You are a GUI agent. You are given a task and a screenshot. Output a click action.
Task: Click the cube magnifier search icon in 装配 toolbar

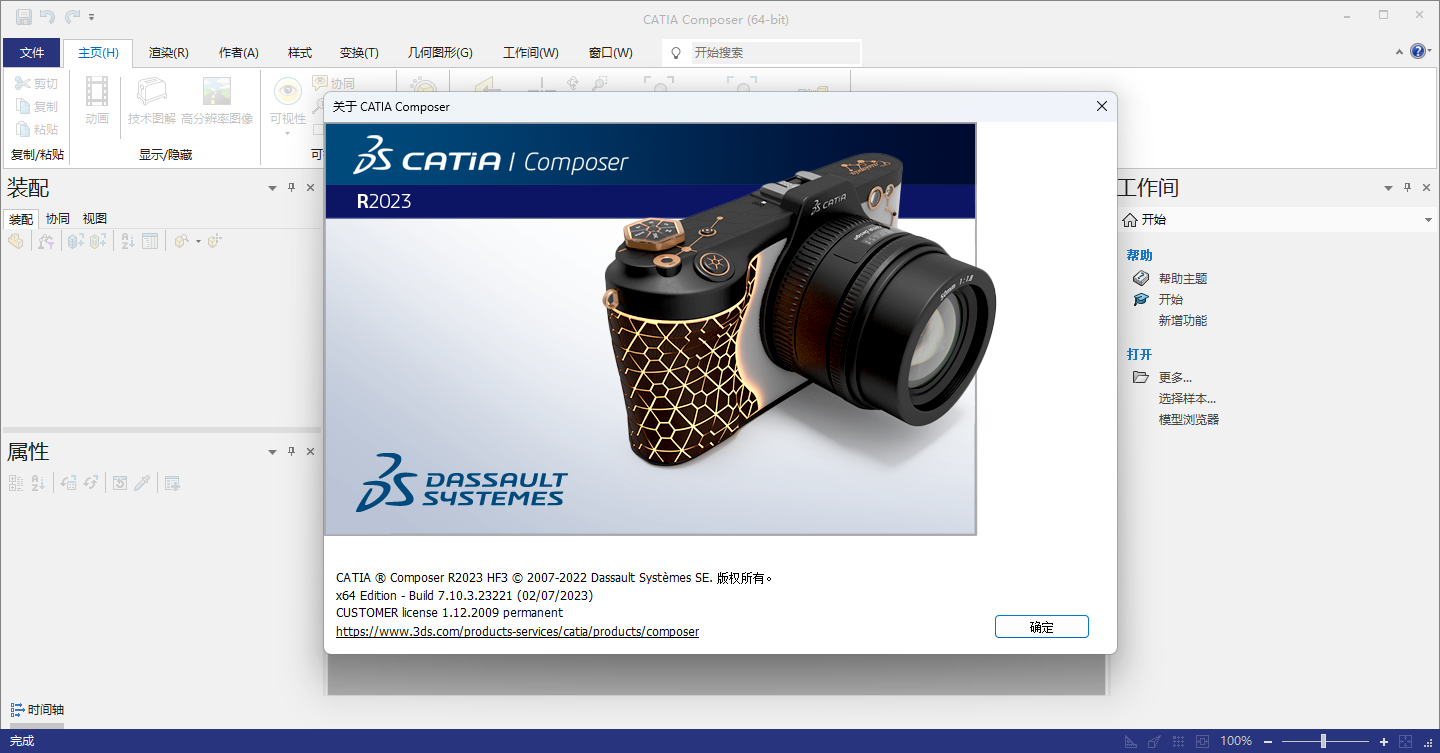[x=181, y=241]
